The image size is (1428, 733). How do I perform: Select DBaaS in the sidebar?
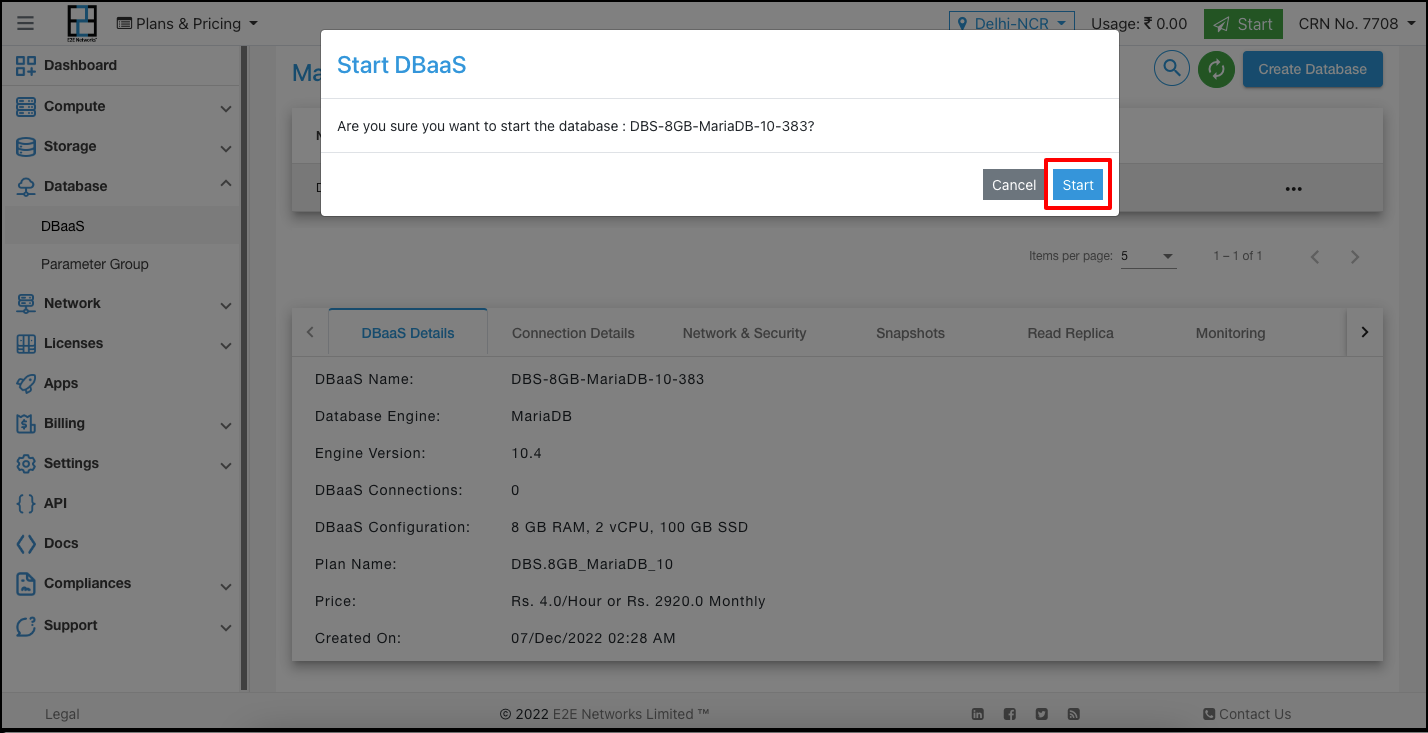click(x=63, y=226)
